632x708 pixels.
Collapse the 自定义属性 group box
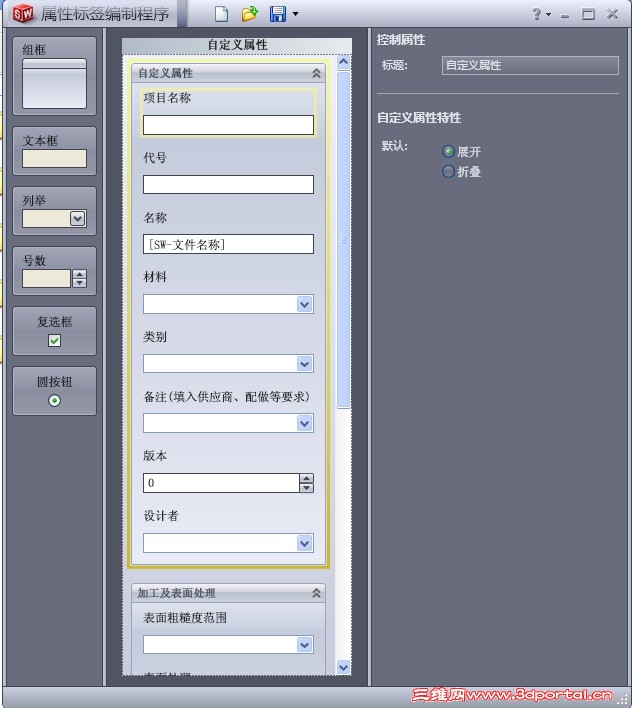pyautogui.click(x=316, y=73)
